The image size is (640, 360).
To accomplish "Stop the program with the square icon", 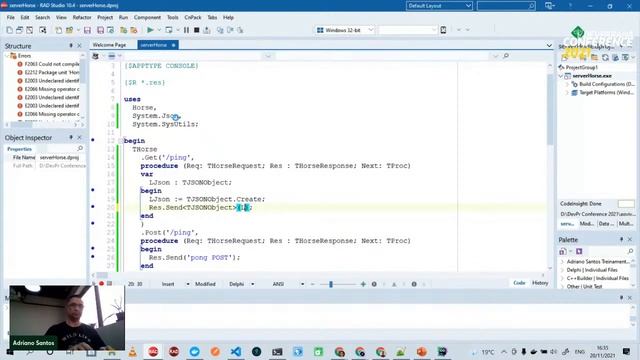I will pyautogui.click(x=197, y=30).
